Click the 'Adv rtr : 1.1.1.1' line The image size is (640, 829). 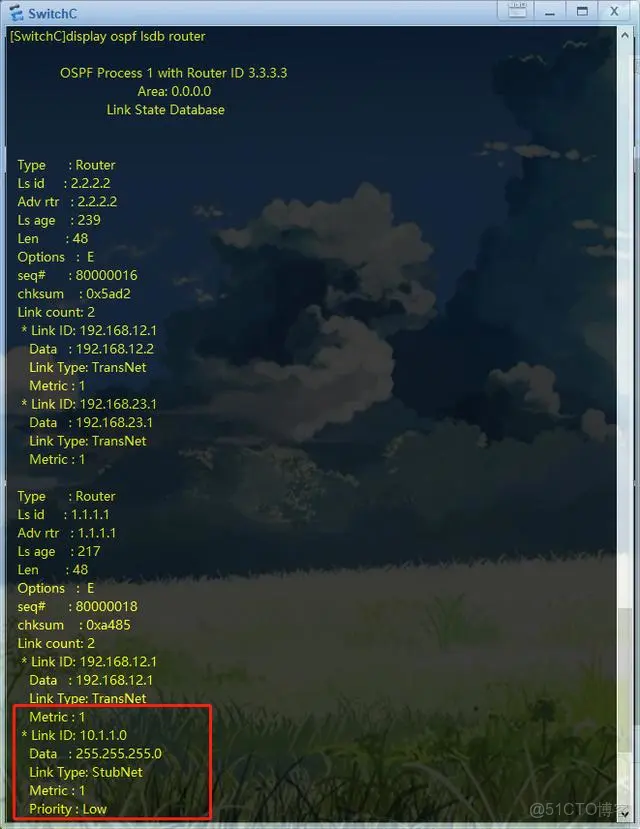(67, 533)
